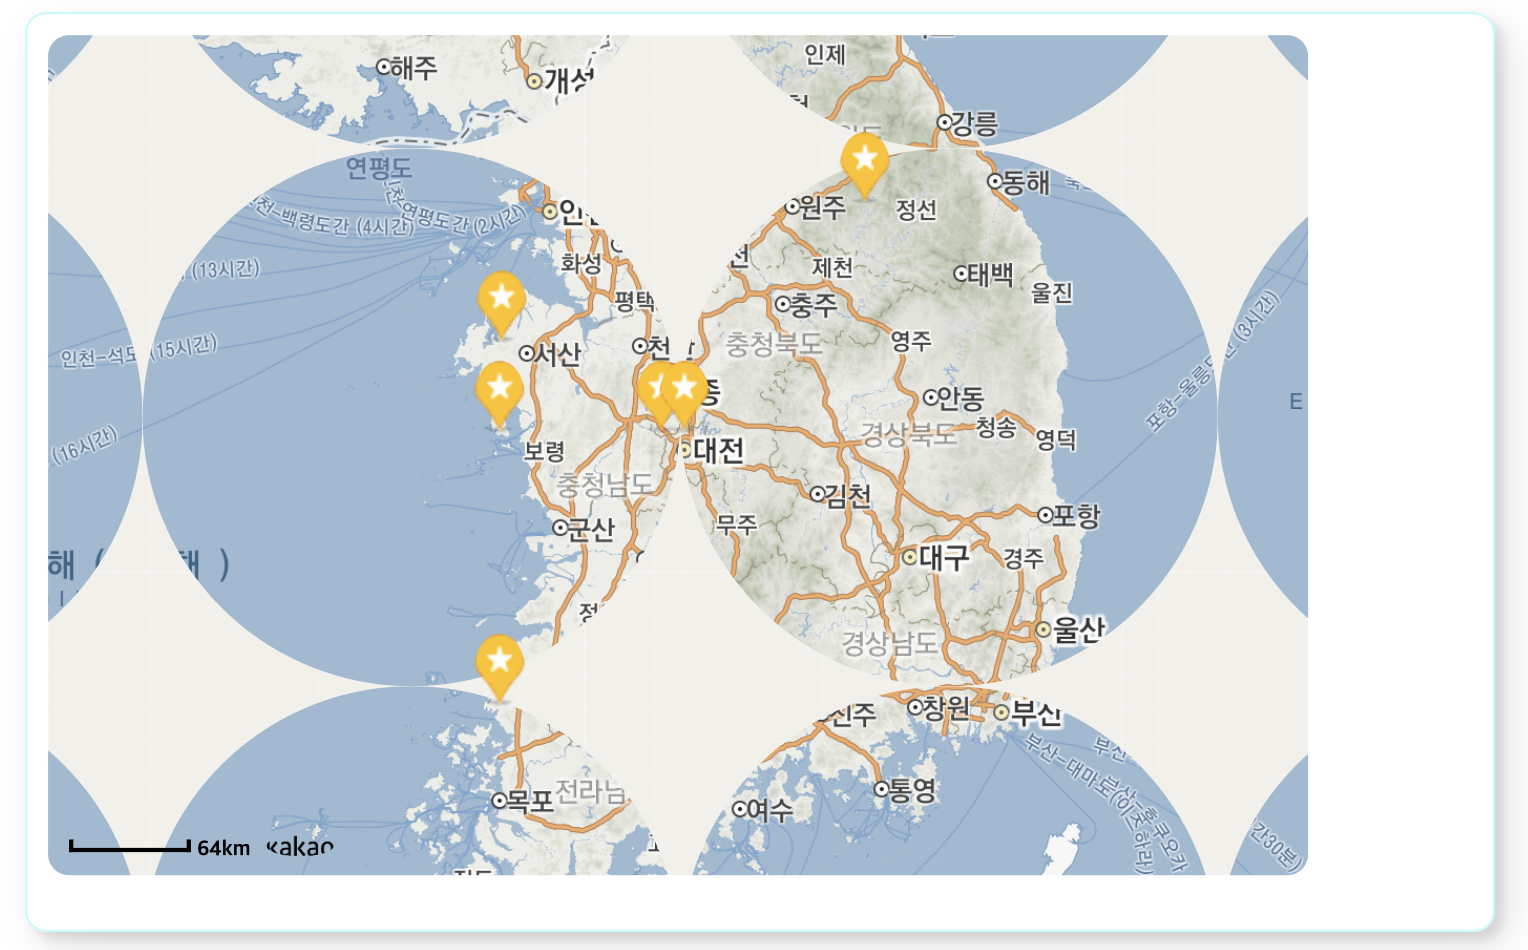
Task: Click the star marker near 원주
Action: [865, 166]
